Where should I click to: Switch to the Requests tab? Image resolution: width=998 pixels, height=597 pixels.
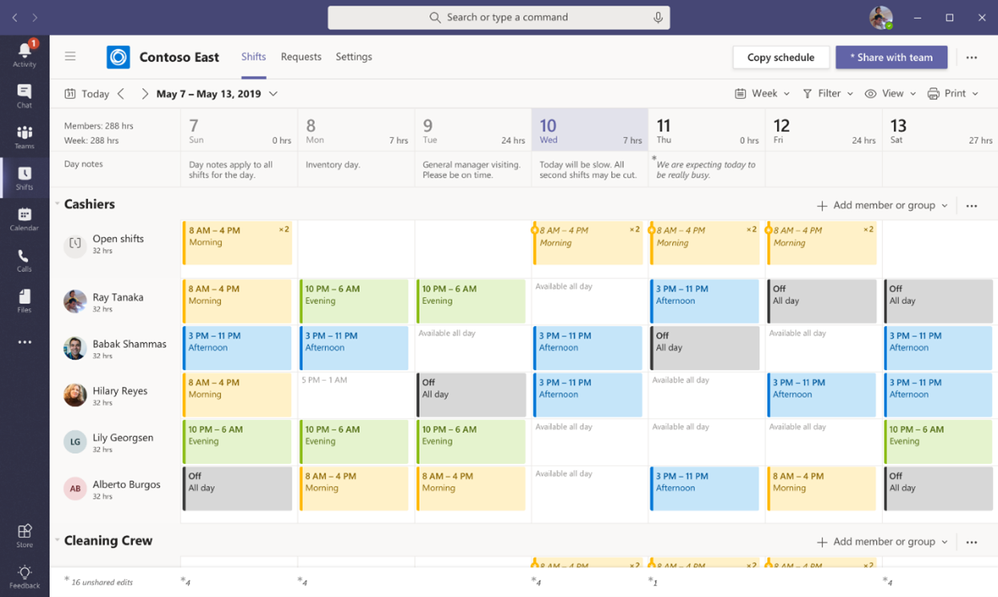click(301, 57)
